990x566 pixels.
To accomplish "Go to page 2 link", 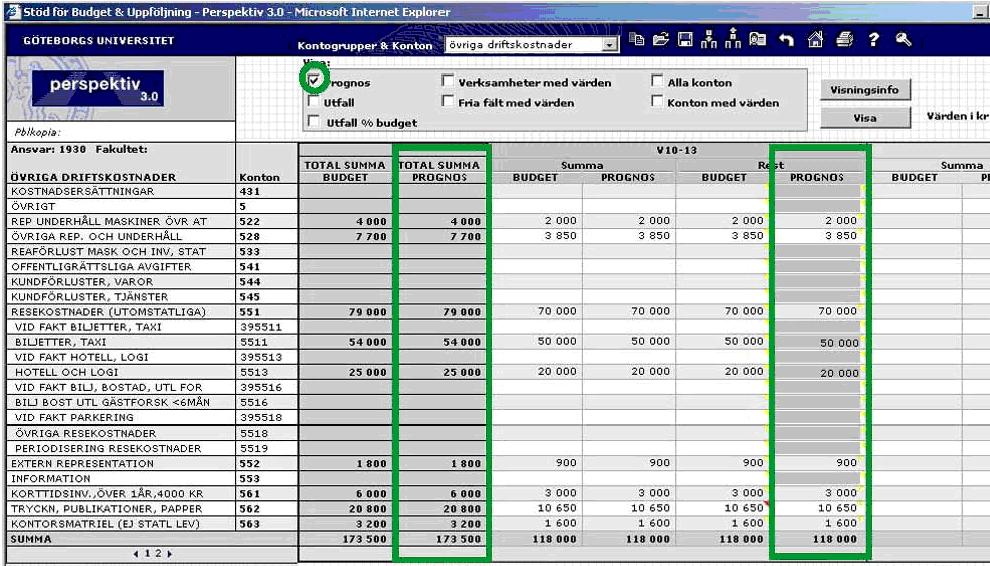I will (x=158, y=554).
